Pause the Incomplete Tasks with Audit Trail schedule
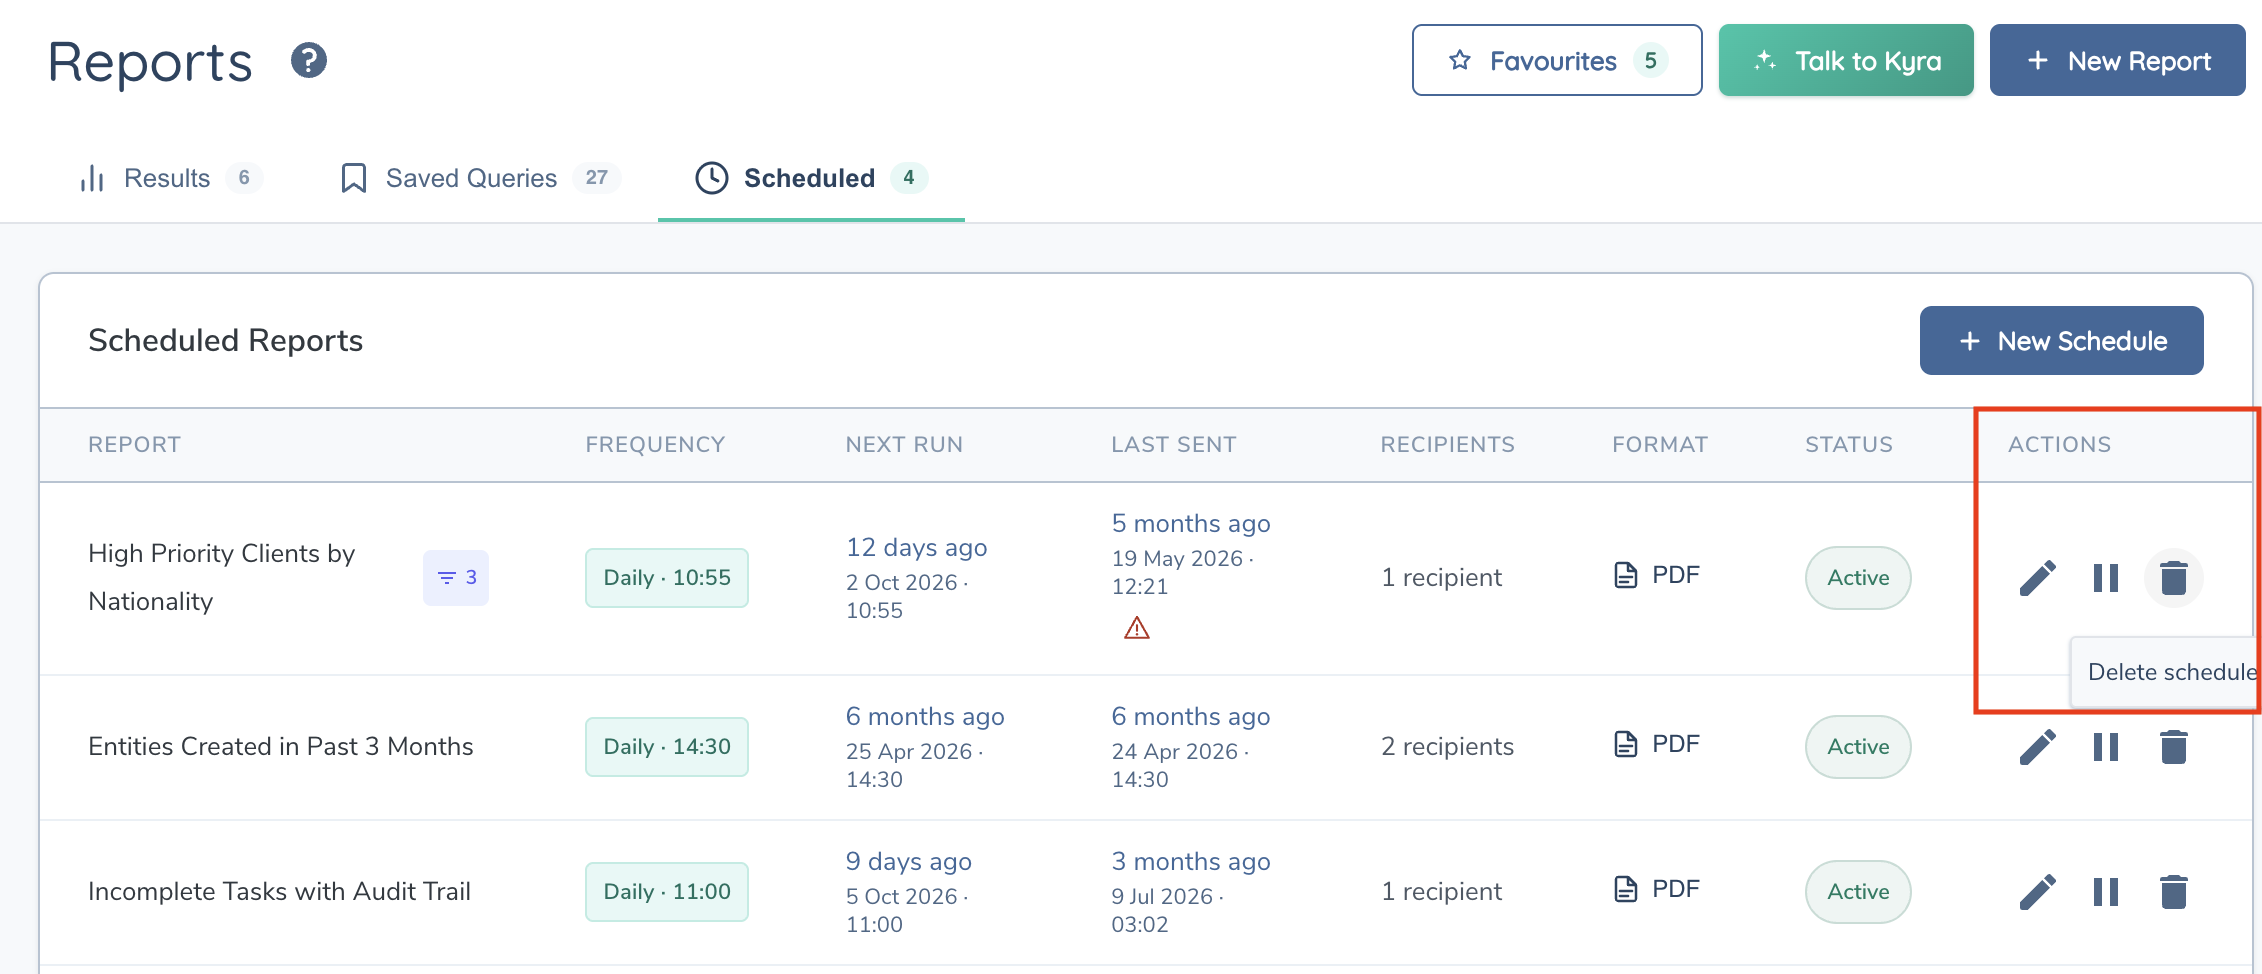 coord(2106,892)
